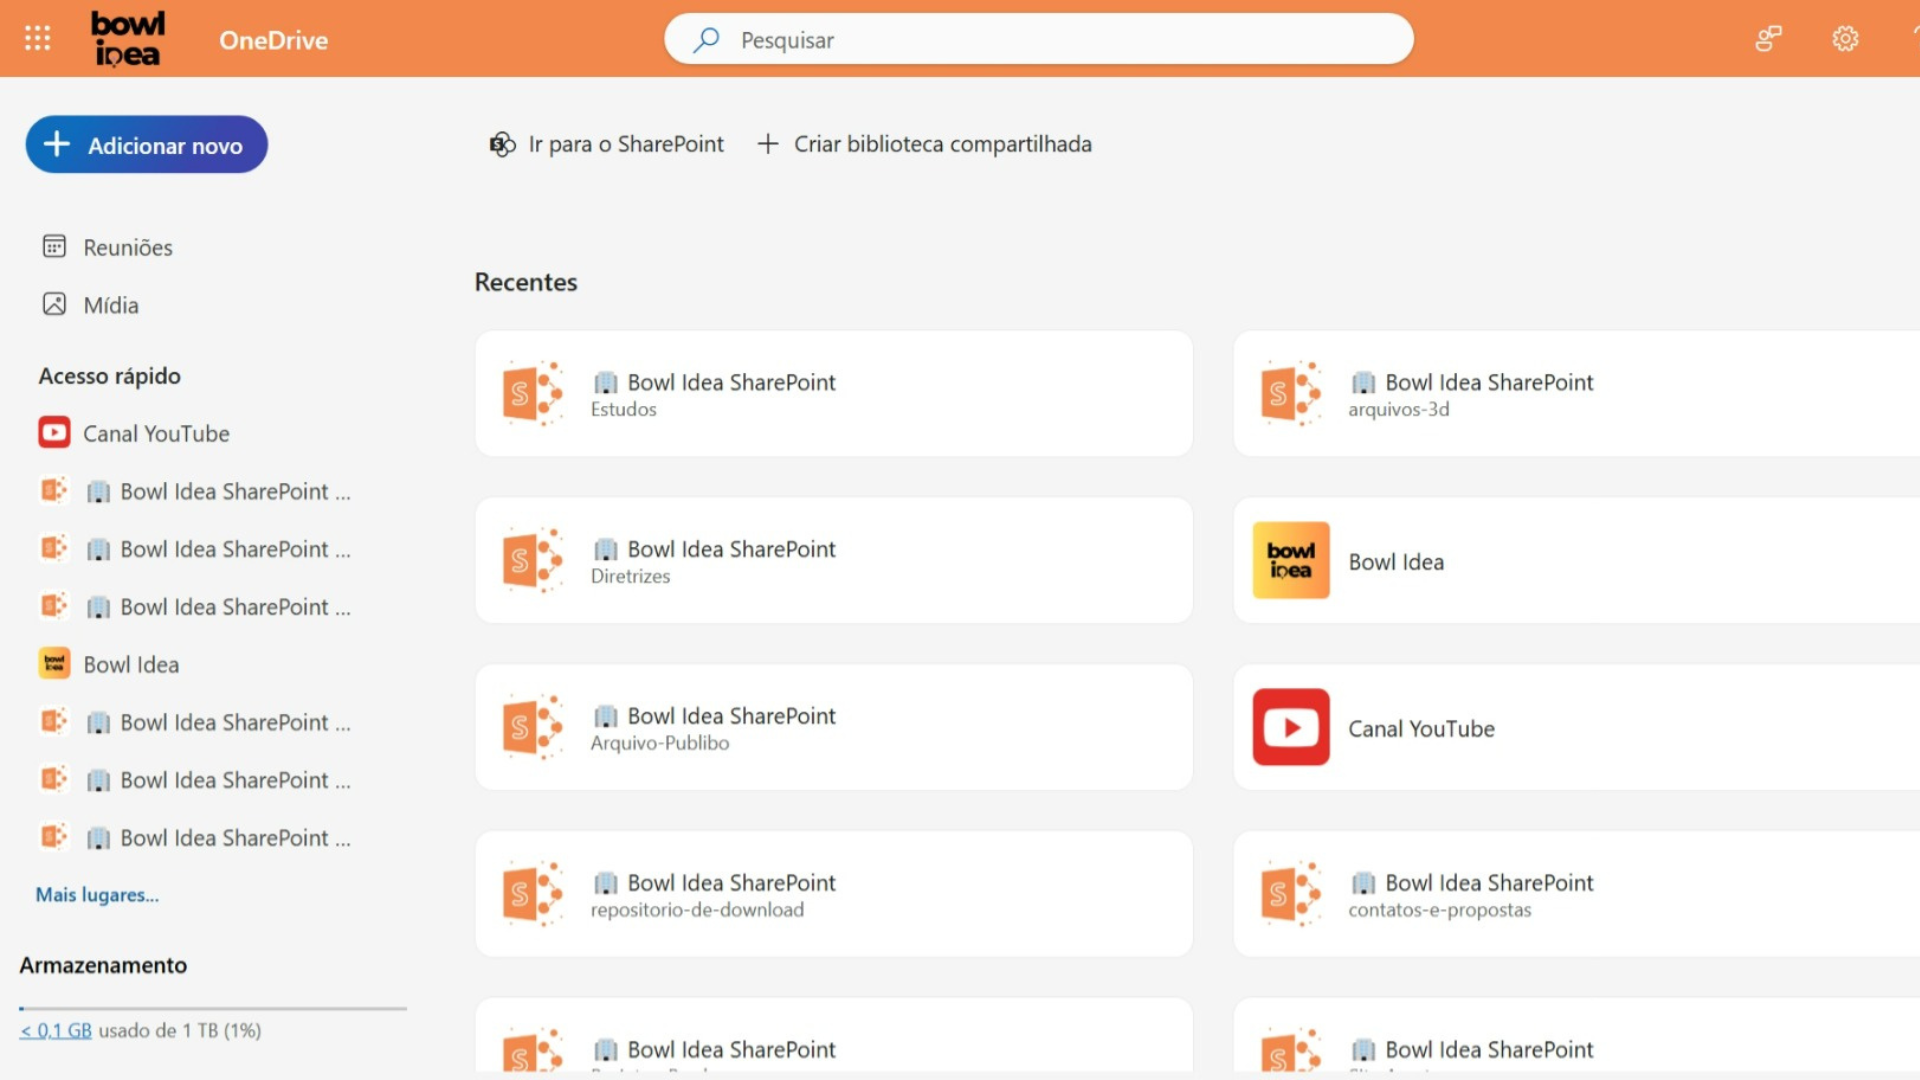
Task: Open the contatos-e-propostas card
Action: click(x=1576, y=895)
